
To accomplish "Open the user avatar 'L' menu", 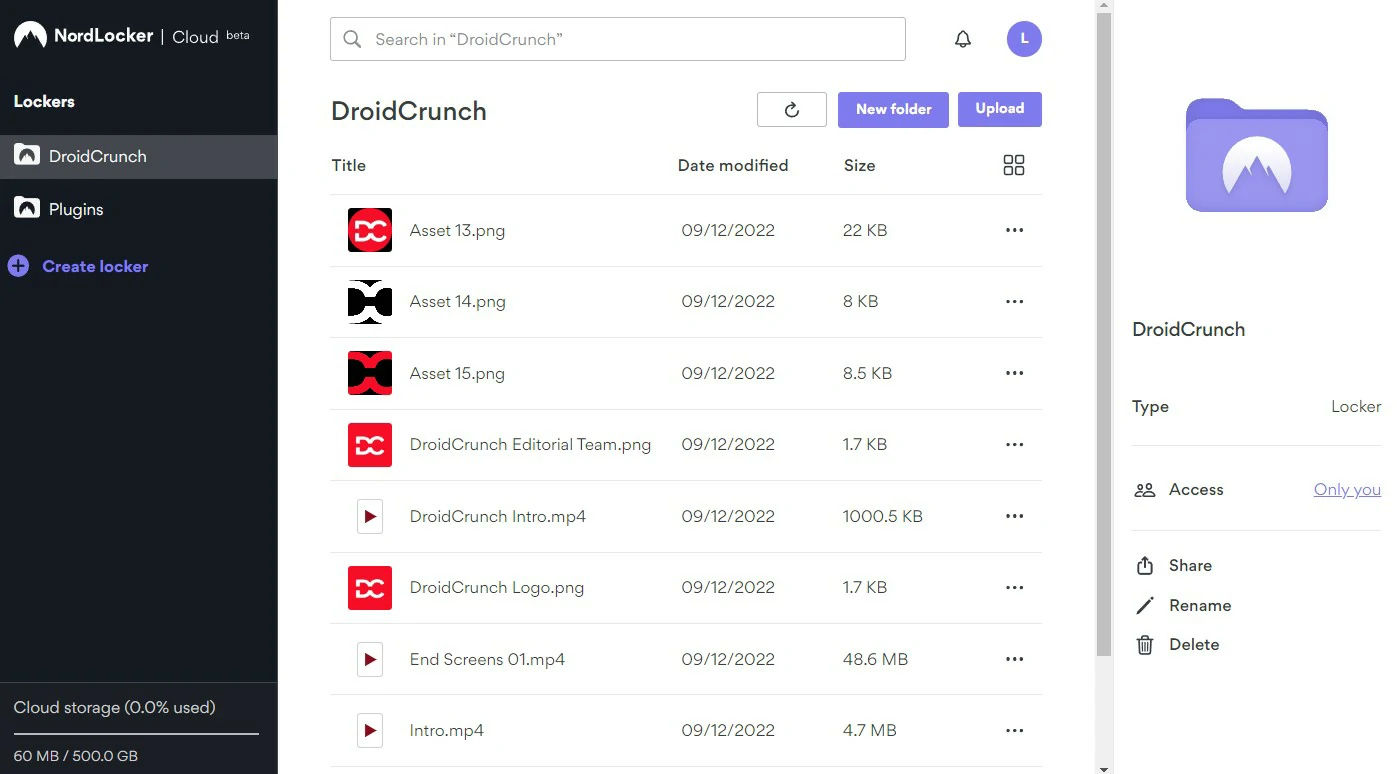I will click(x=1024, y=39).
